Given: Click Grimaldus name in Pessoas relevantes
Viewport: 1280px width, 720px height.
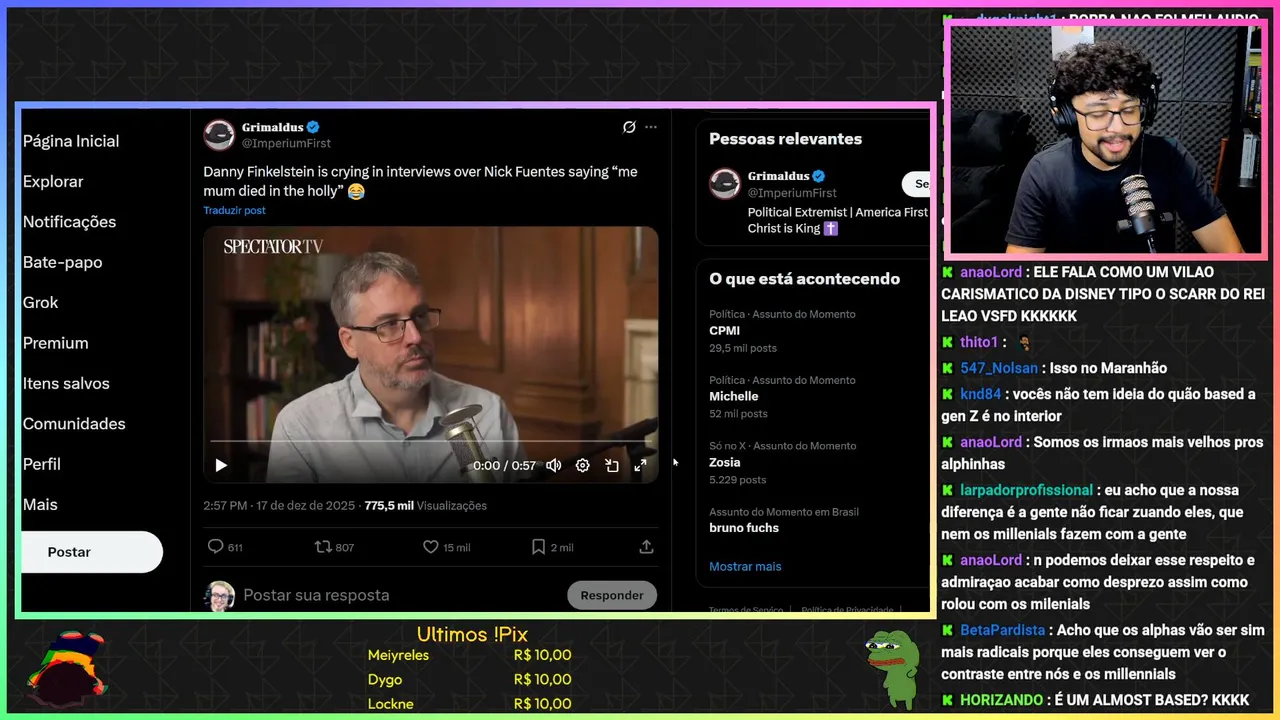Looking at the screenshot, I should point(778,176).
